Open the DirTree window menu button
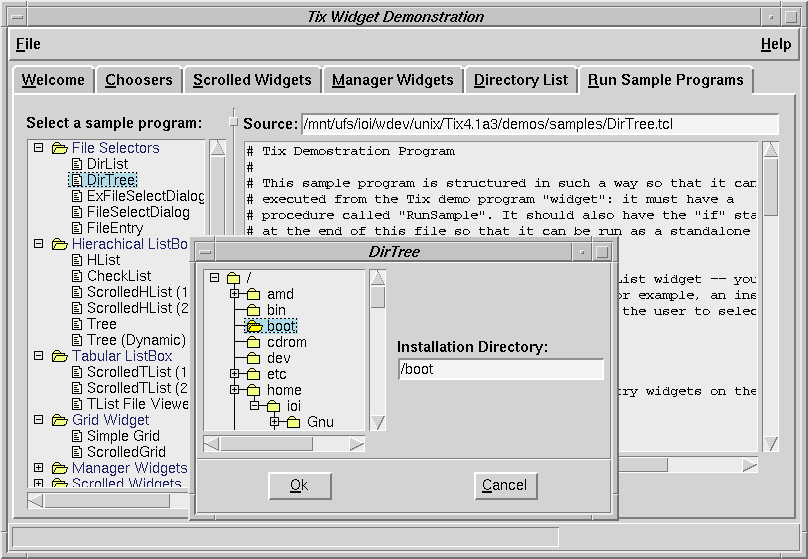808x559 pixels. click(206, 252)
